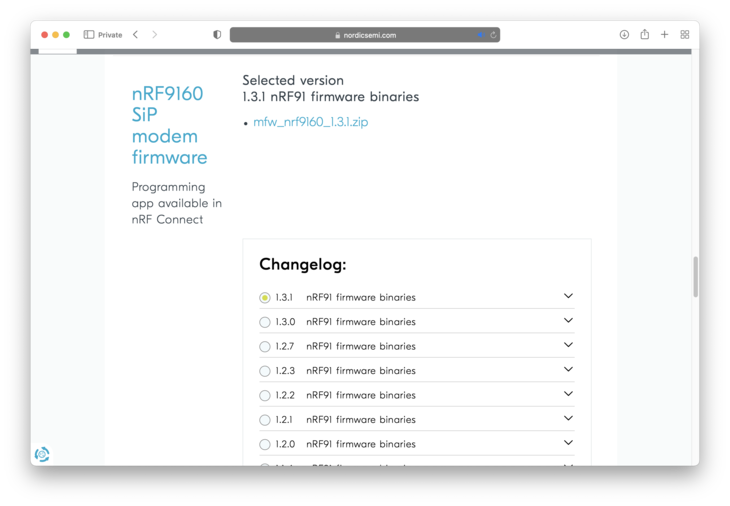730x506 pixels.
Task: Click the green fullscreen window button
Action: click(x=67, y=35)
